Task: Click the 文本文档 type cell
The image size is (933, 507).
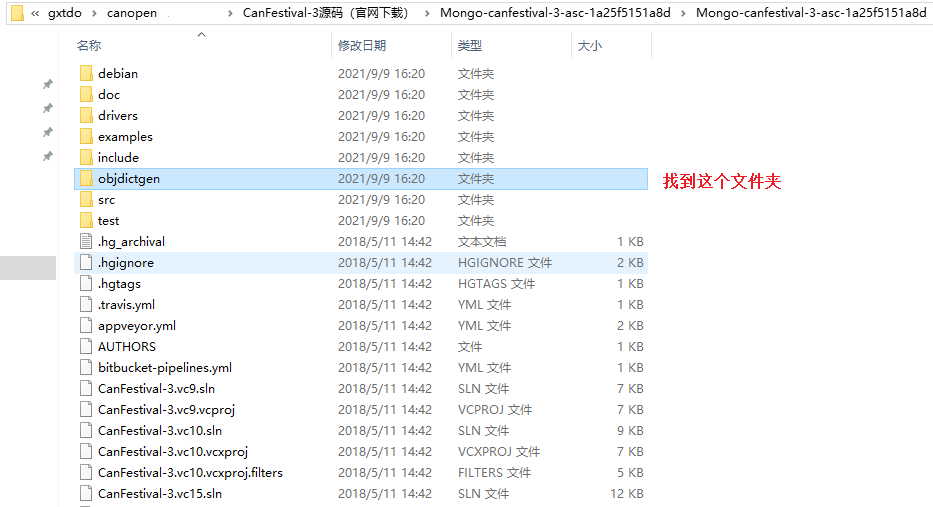Action: [x=481, y=242]
